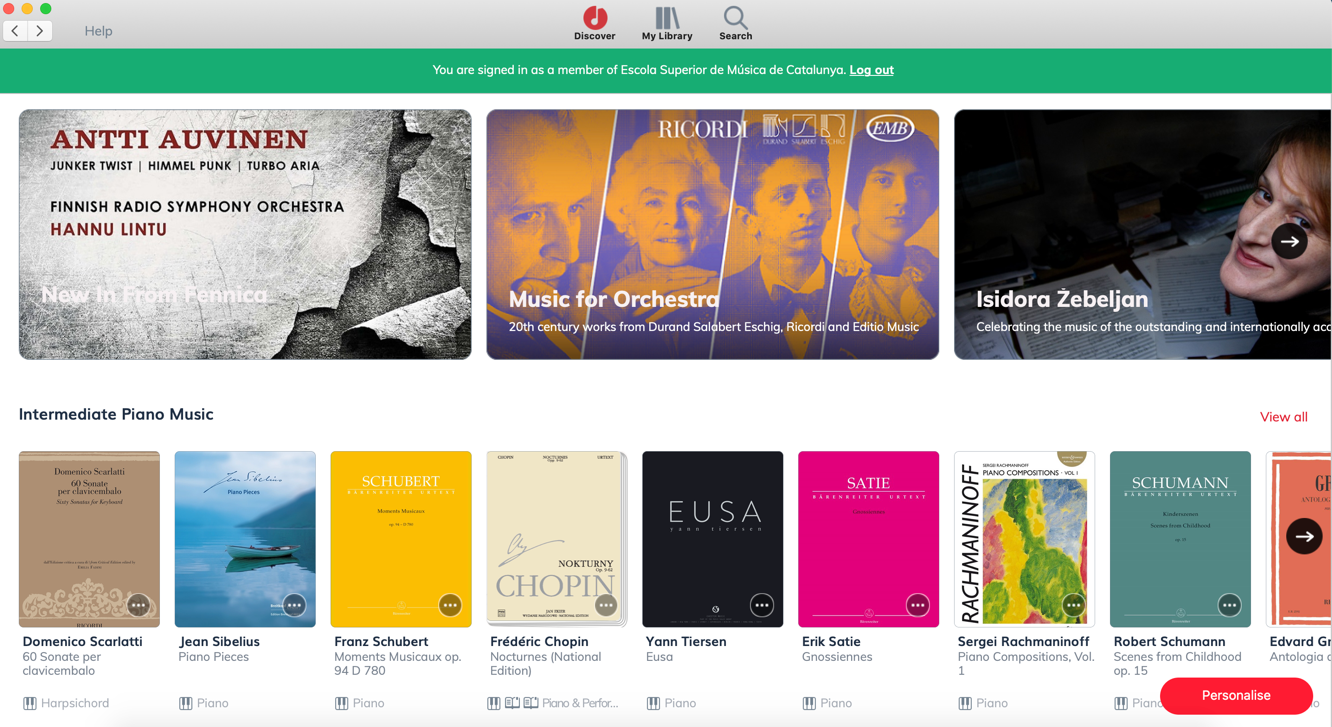This screenshot has width=1332, height=727.
Task: Open more options on Rachmaninoff Piano Compositions
Action: point(1073,605)
